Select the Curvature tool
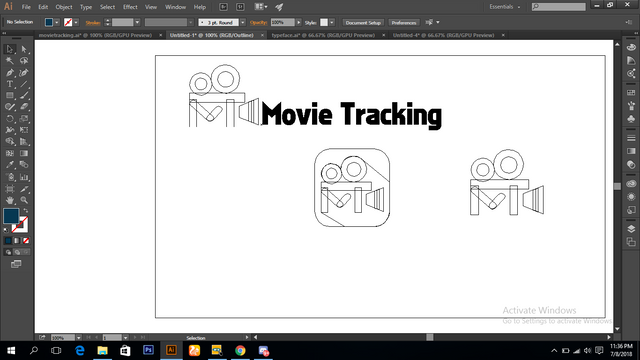The width and height of the screenshot is (640, 360). [x=24, y=73]
